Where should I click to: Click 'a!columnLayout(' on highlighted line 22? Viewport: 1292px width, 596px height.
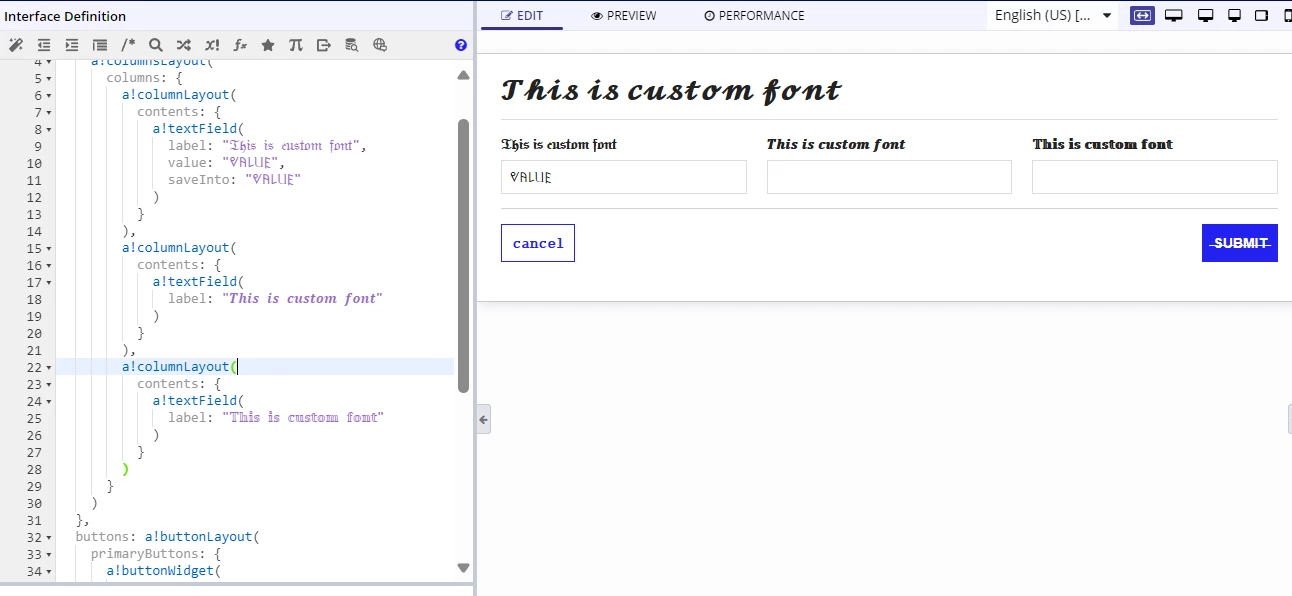[x=179, y=367]
